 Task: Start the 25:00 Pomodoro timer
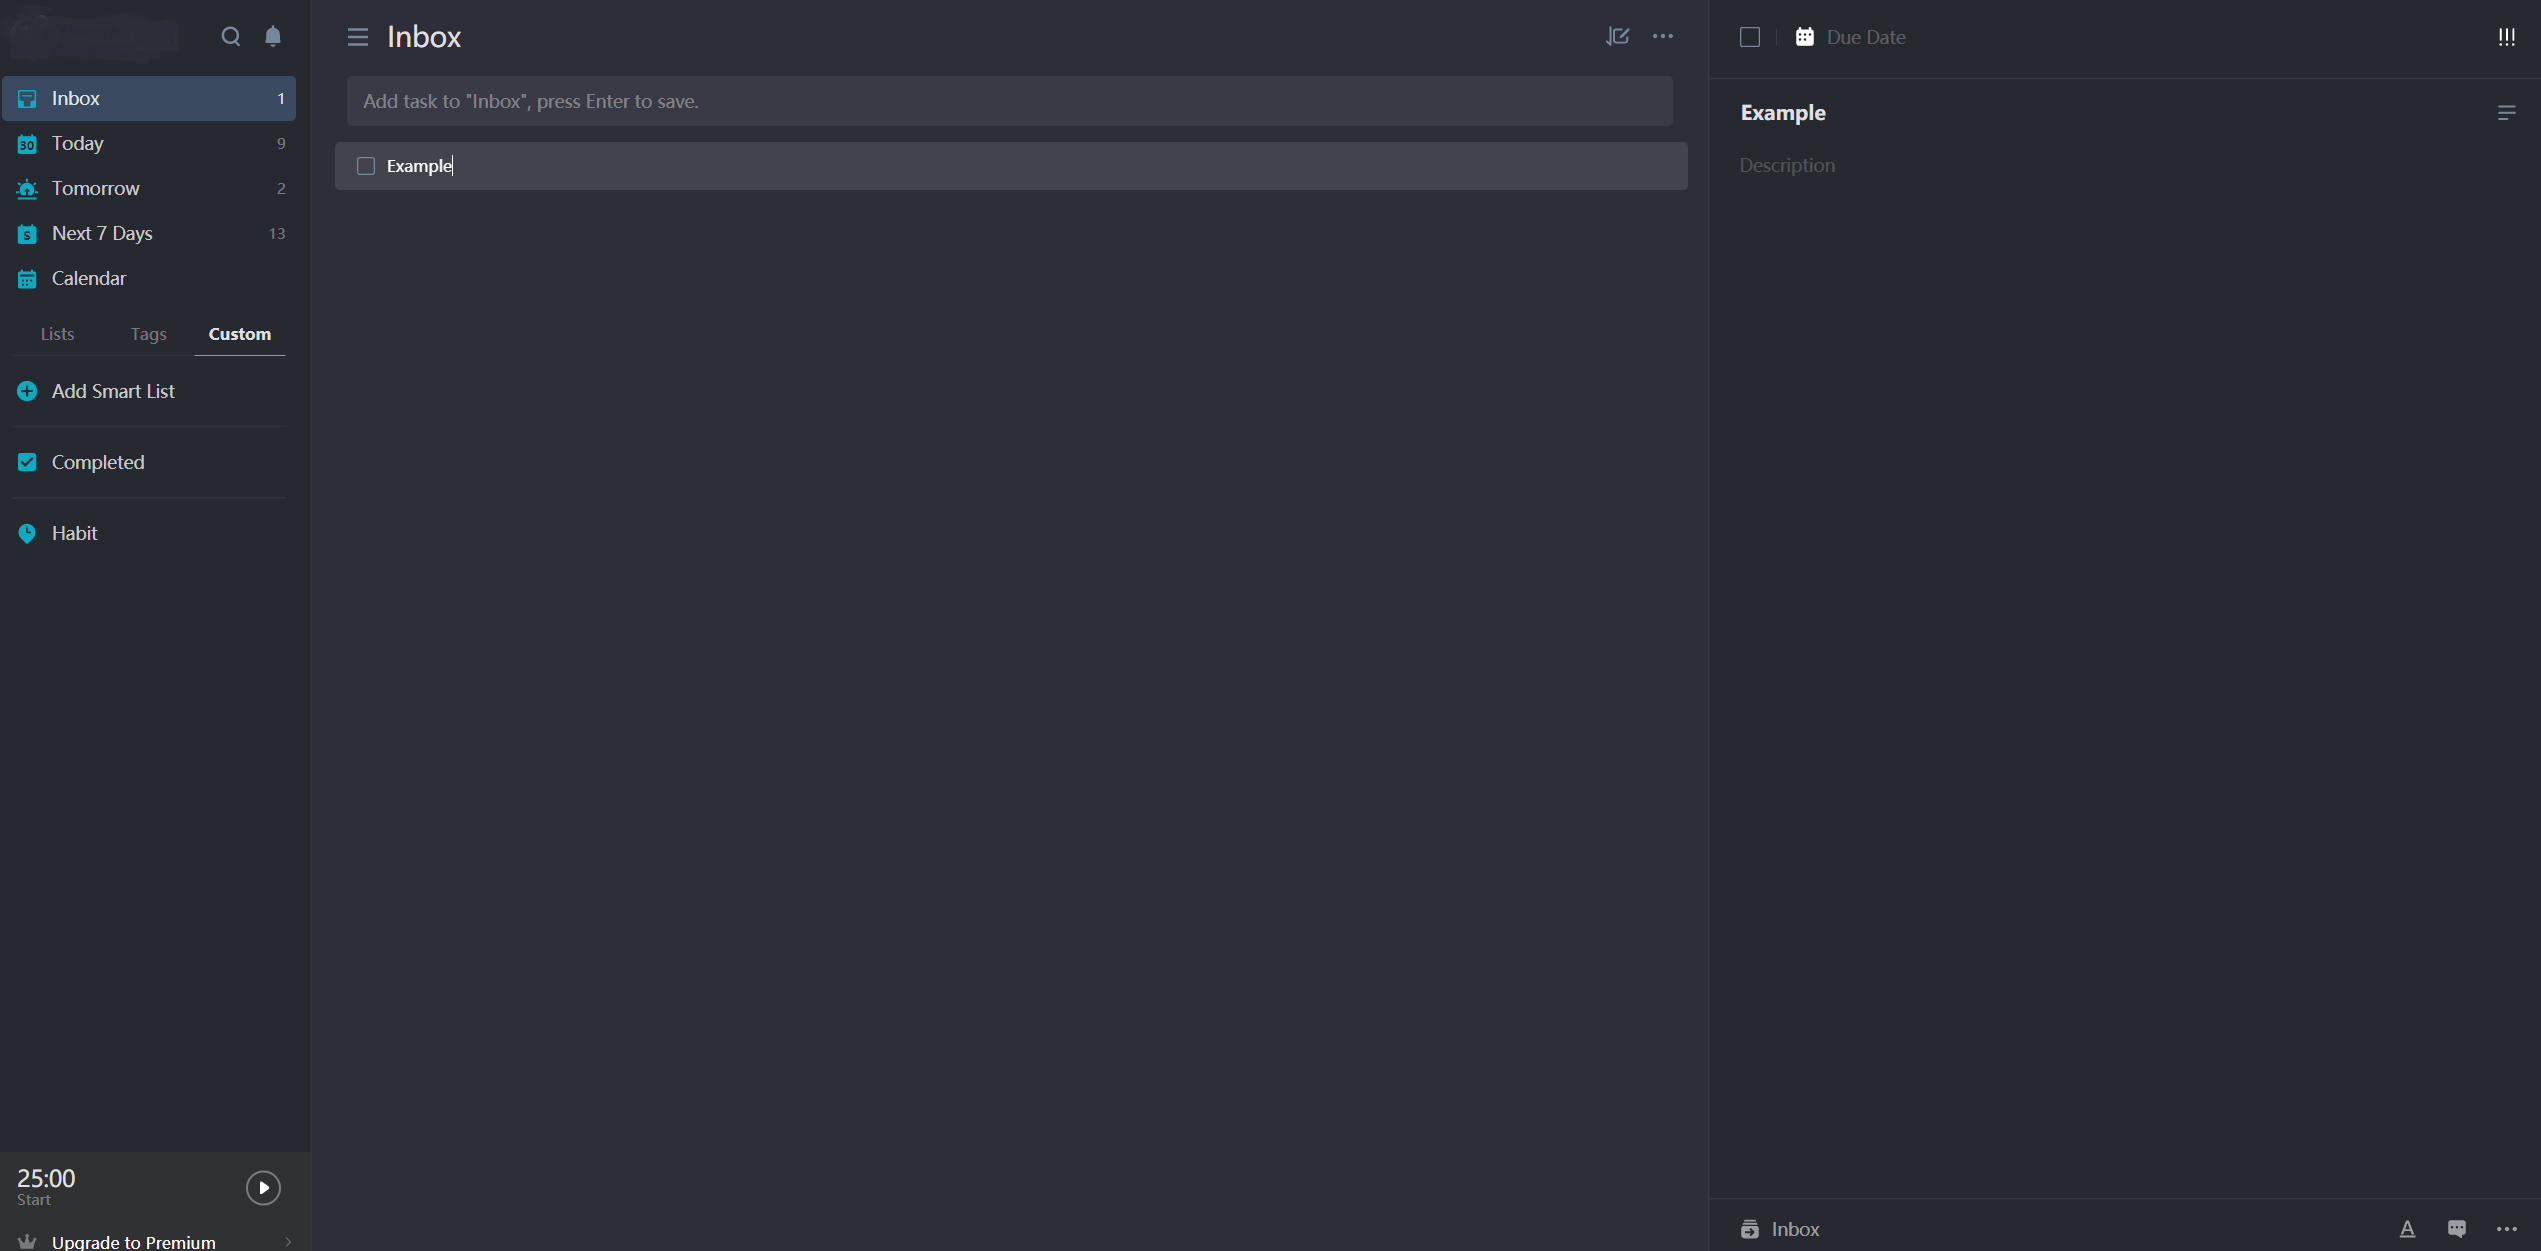pyautogui.click(x=263, y=1188)
